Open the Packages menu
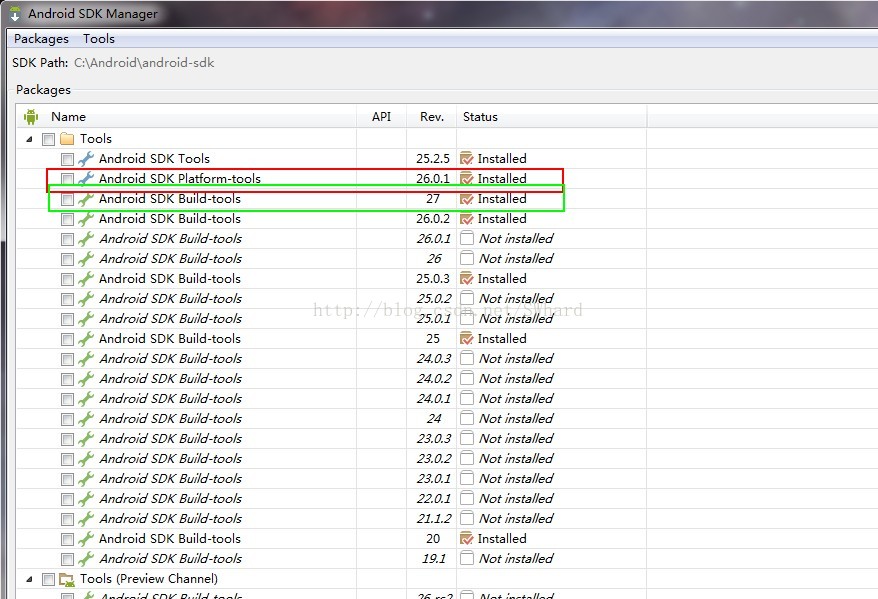 pos(41,39)
